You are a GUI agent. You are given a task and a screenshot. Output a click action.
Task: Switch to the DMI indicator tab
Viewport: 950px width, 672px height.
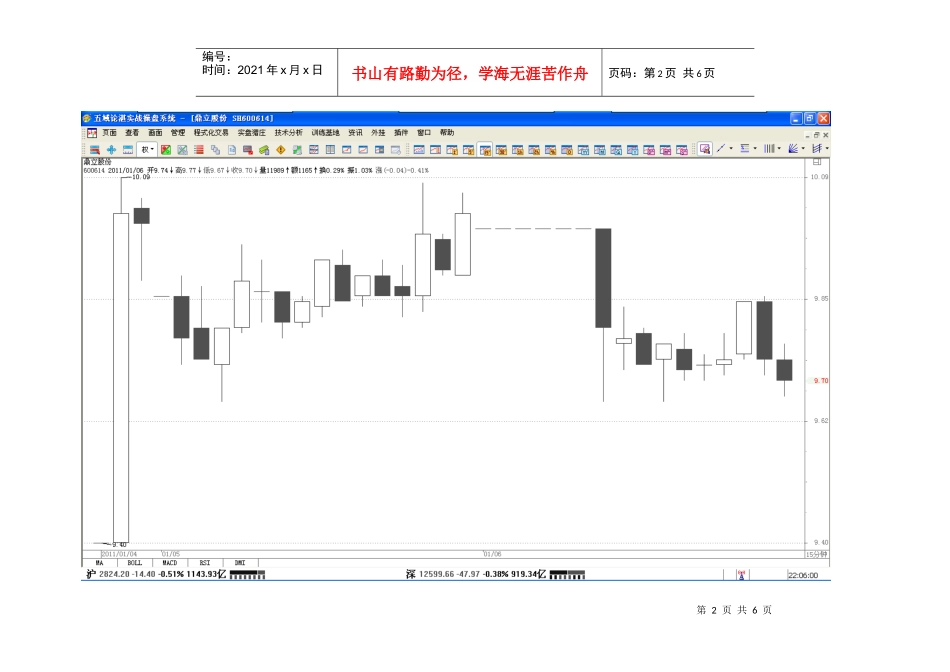(x=240, y=563)
